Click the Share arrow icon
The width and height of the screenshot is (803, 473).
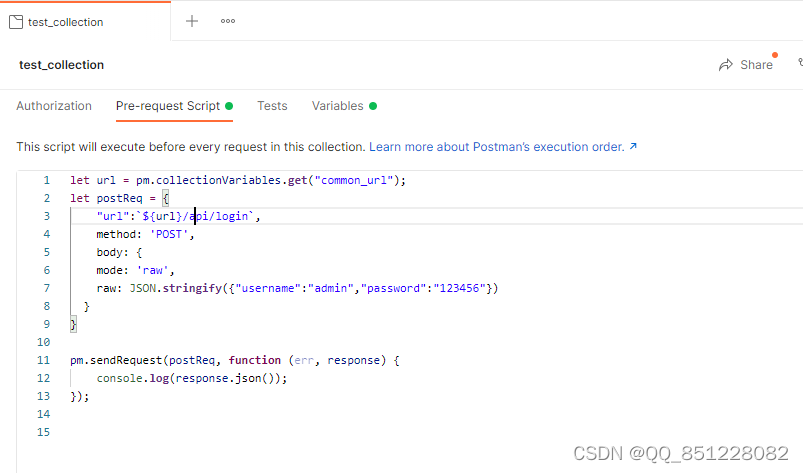coord(726,65)
